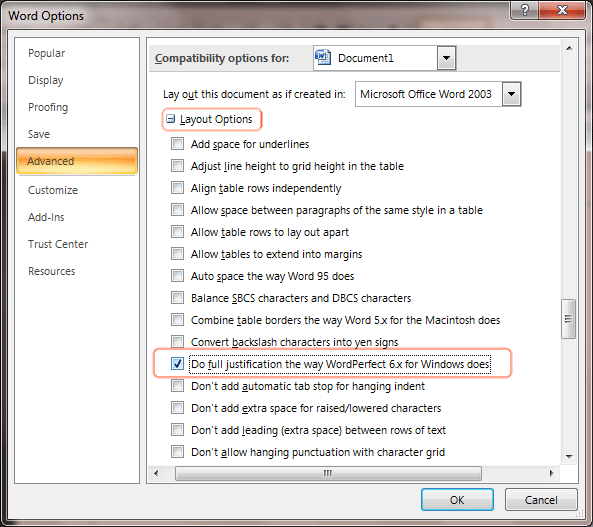593x527 pixels.
Task: Click the vertical scrollbar down arrow
Action: pos(569,457)
